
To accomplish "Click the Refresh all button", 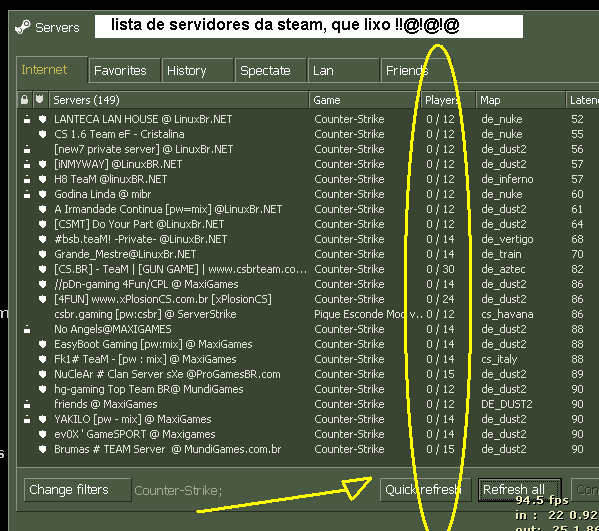I will click(519, 489).
